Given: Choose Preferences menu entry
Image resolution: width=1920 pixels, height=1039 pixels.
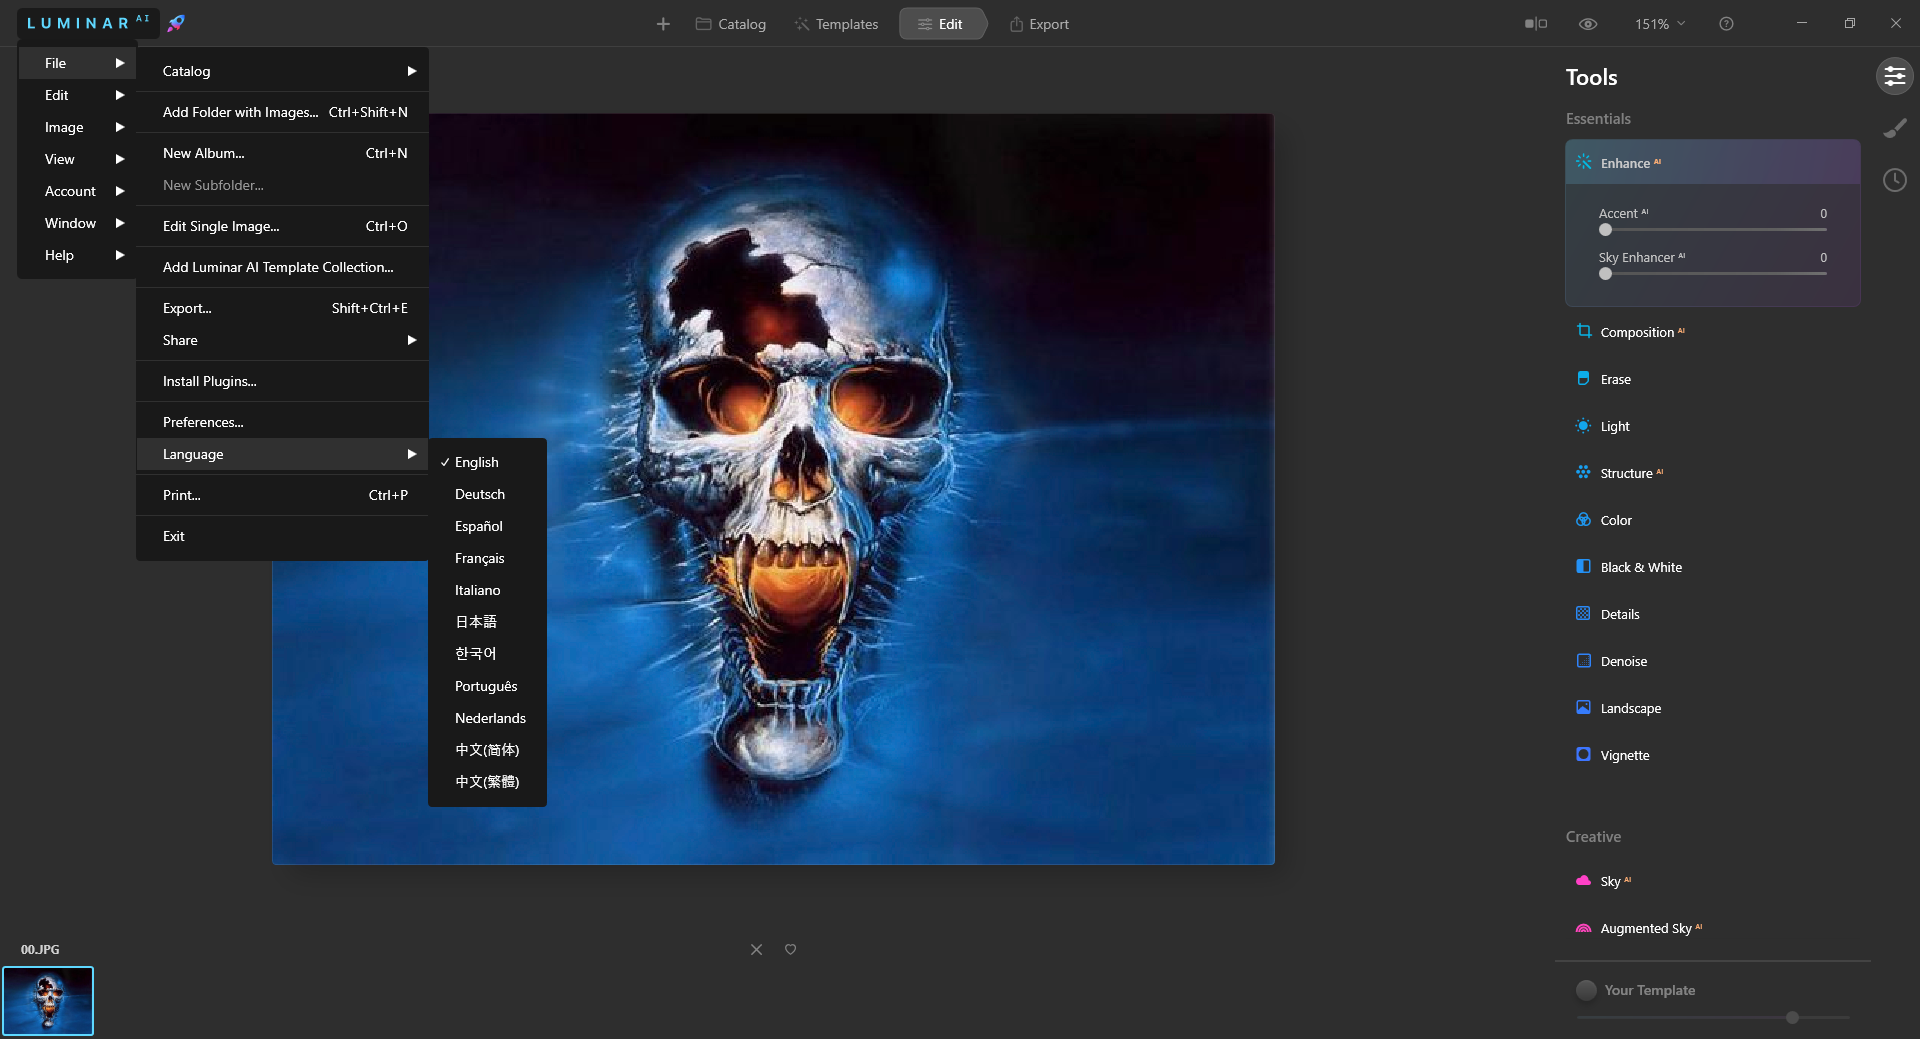Looking at the screenshot, I should pos(282,422).
